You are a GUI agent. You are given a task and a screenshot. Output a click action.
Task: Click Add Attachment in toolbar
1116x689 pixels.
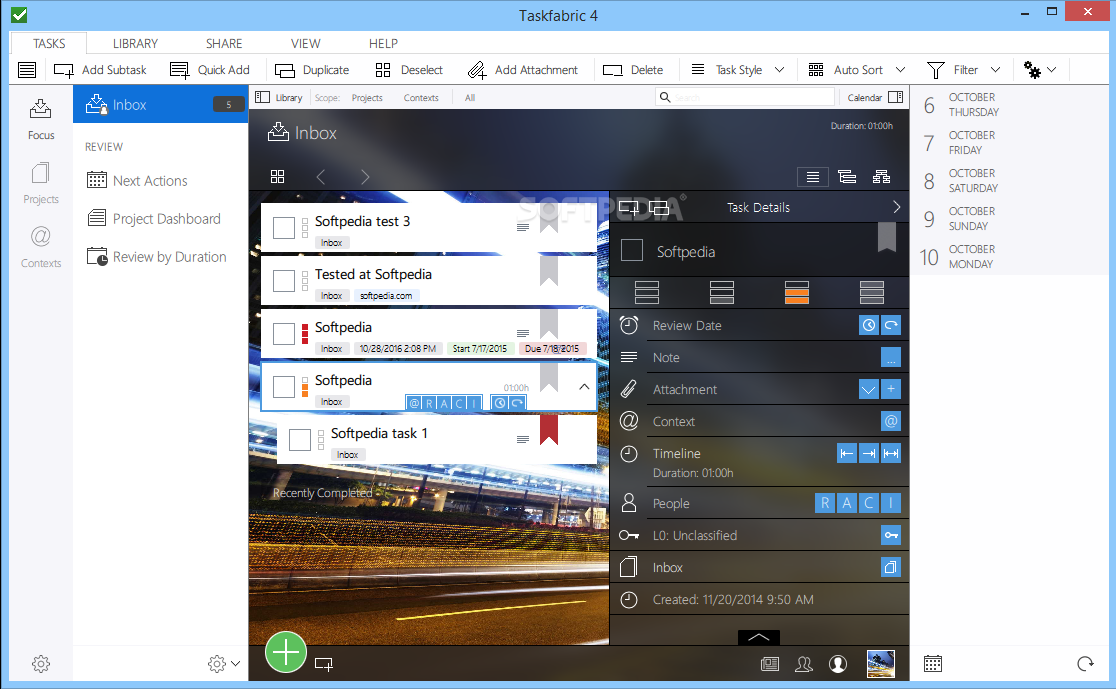click(x=523, y=70)
